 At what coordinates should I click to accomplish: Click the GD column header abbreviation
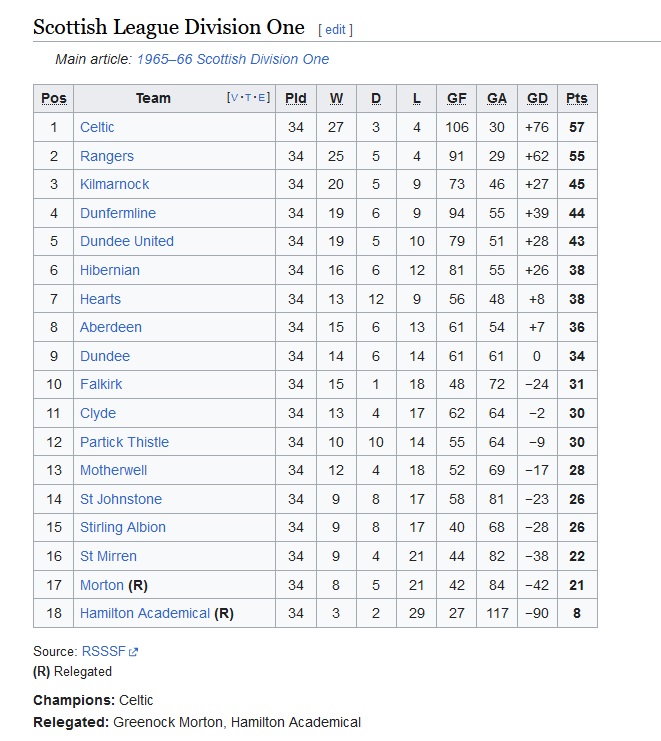[x=537, y=98]
